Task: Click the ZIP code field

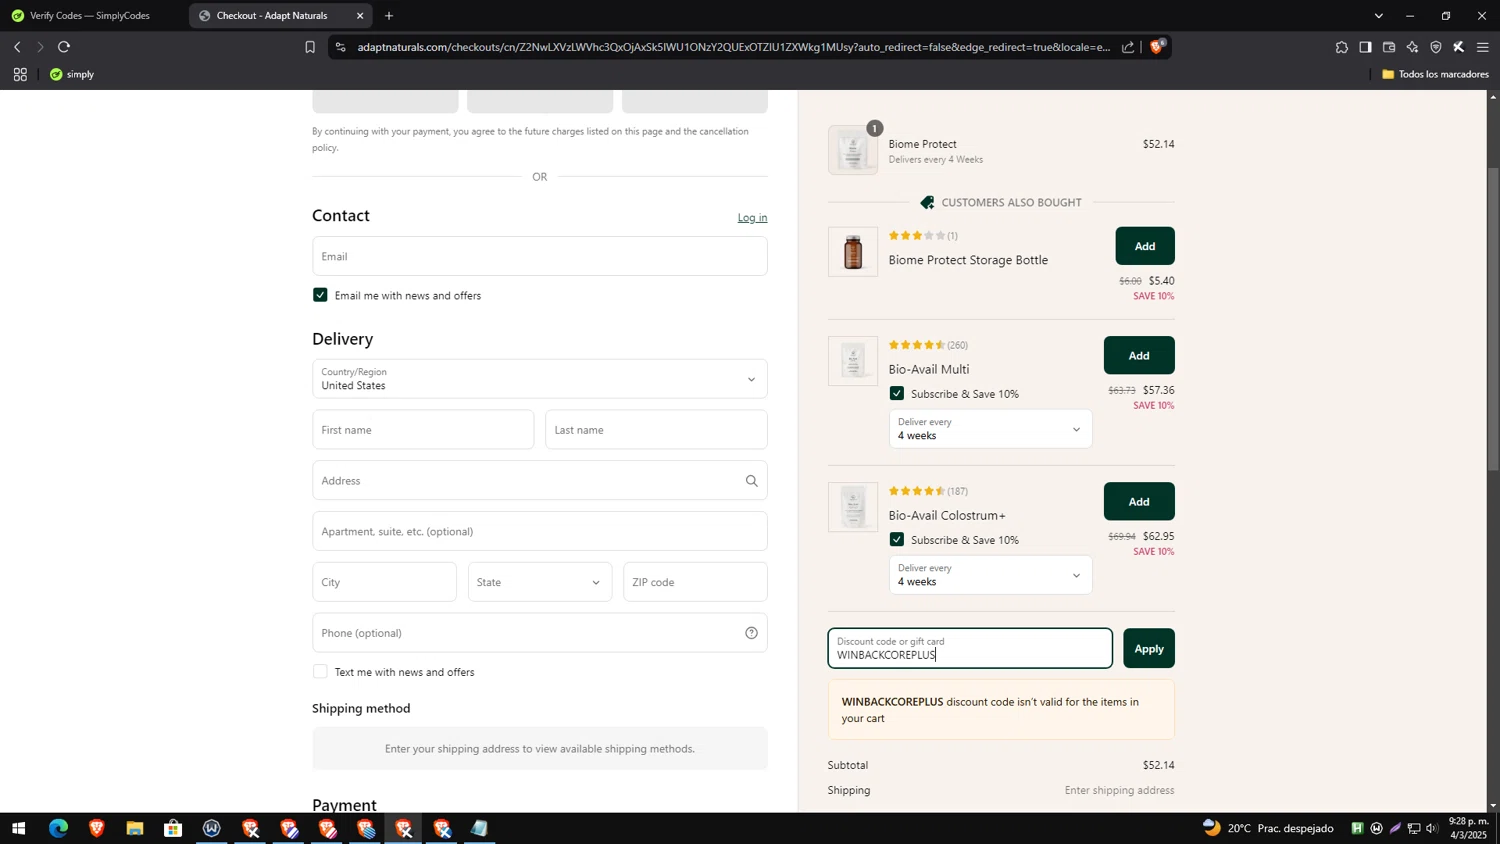Action: 695,582
